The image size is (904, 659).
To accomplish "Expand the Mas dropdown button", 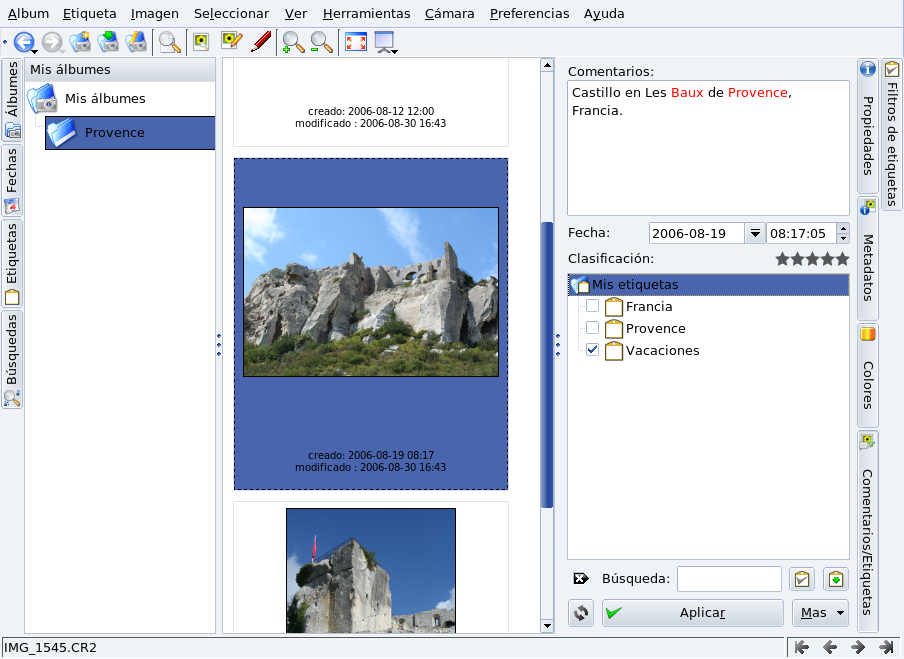I will (820, 613).
